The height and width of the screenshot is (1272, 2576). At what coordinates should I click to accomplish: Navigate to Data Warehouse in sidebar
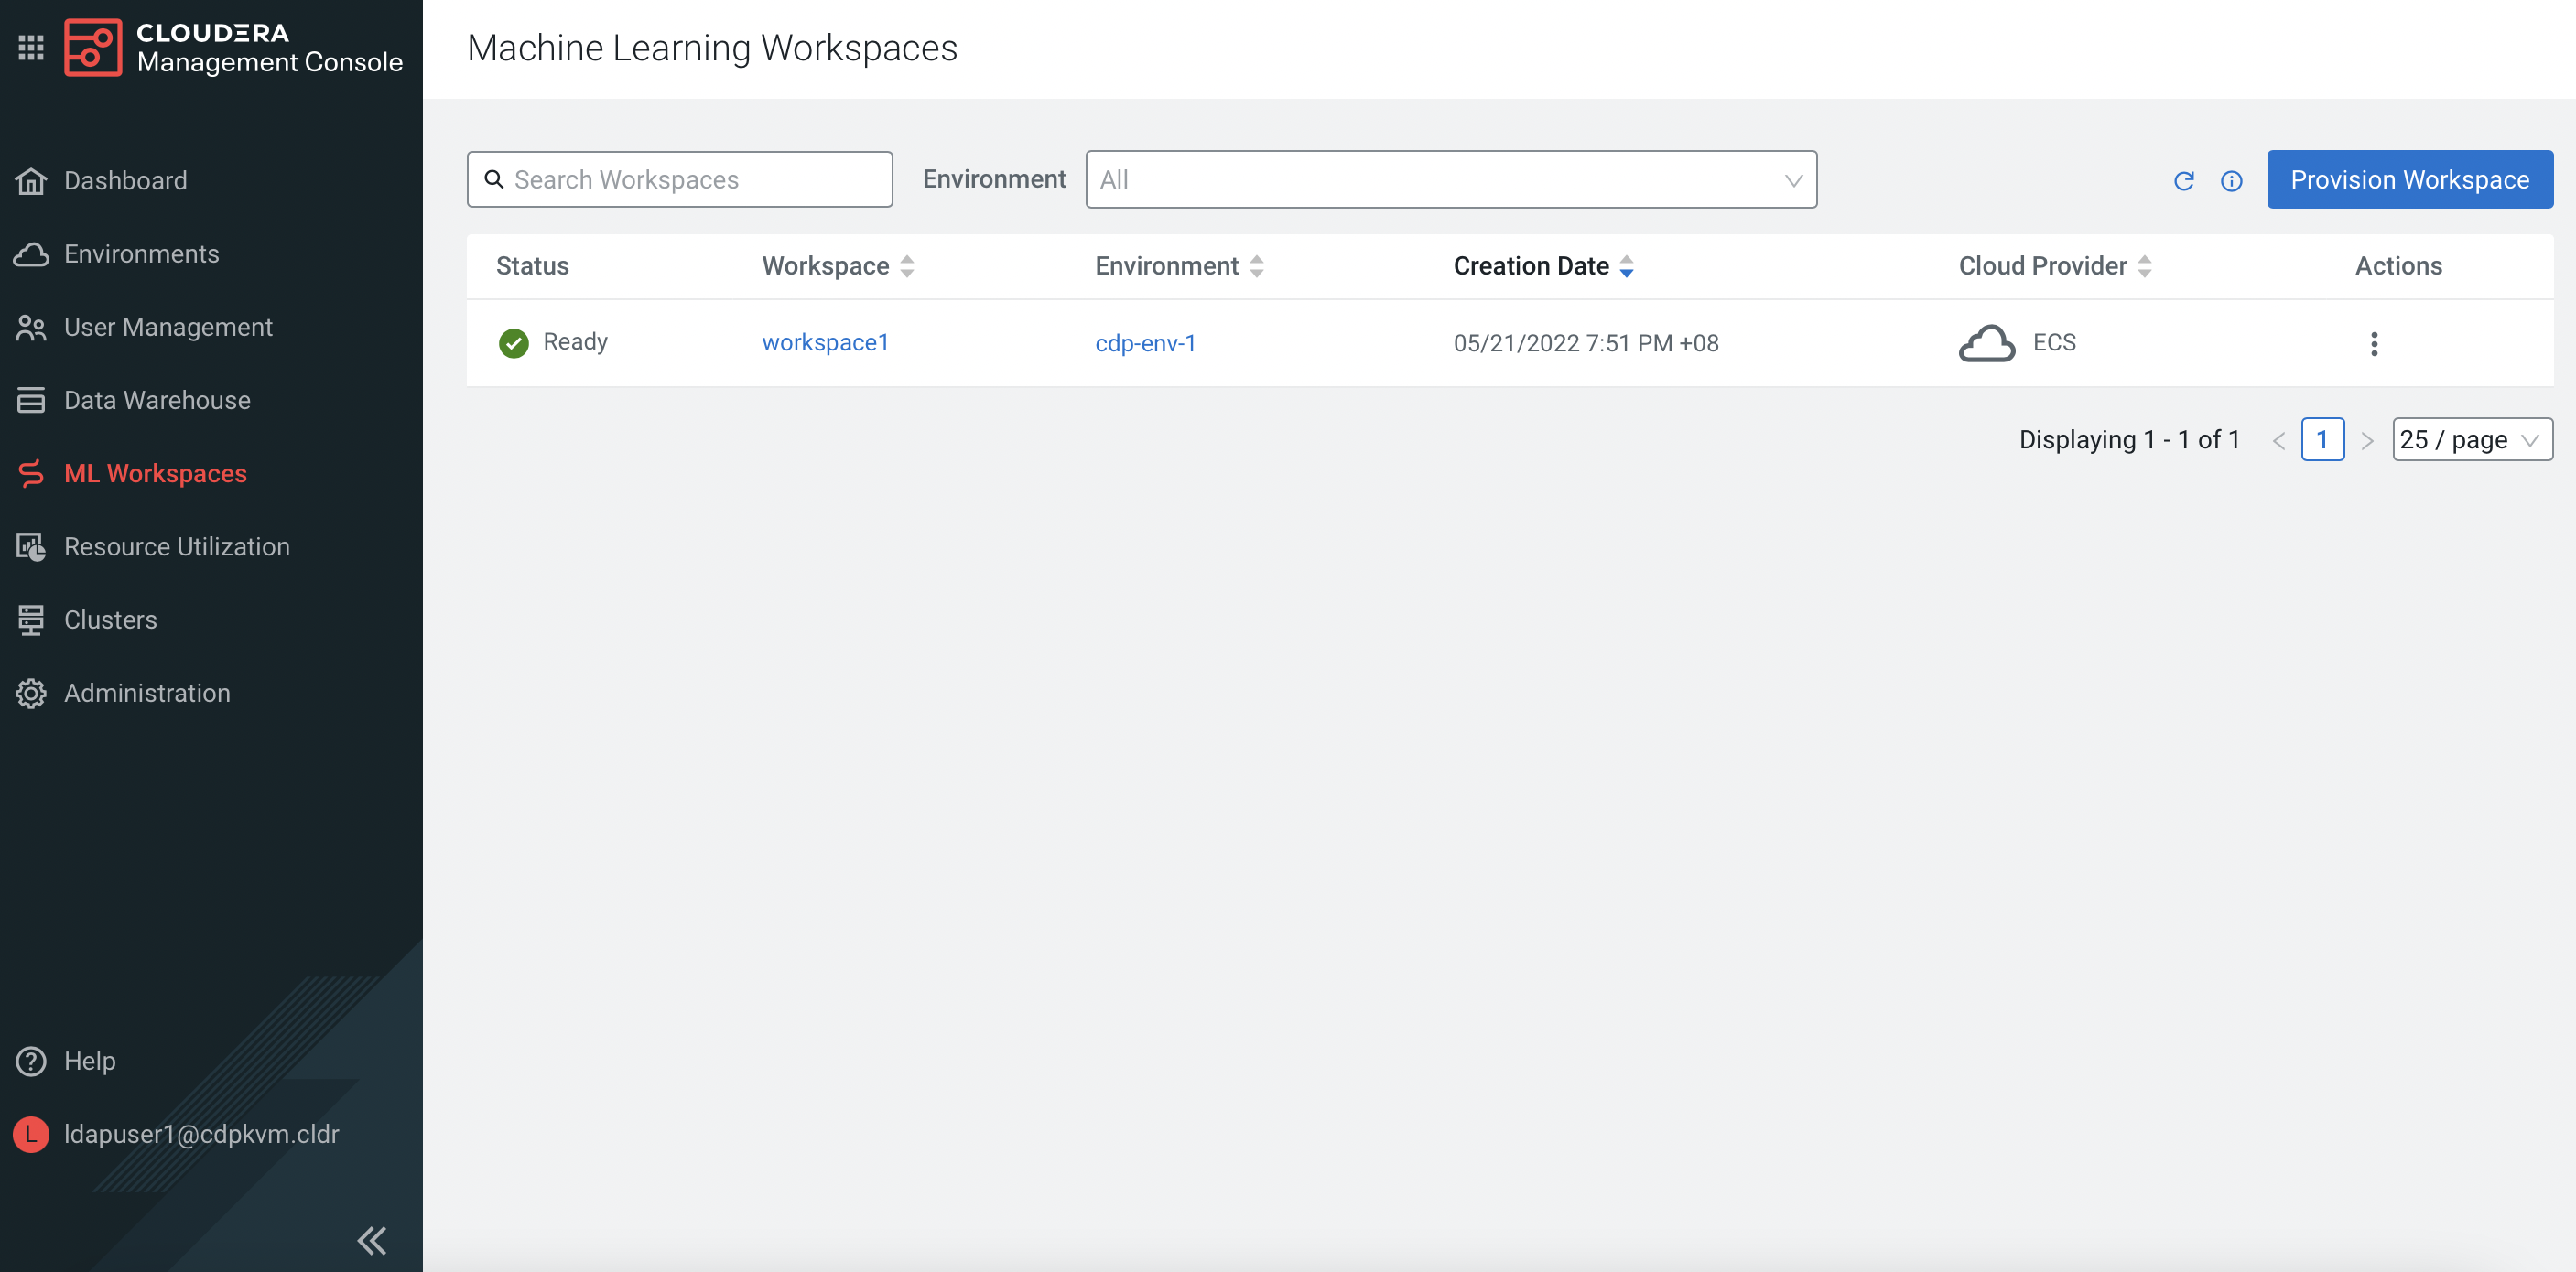[x=157, y=400]
